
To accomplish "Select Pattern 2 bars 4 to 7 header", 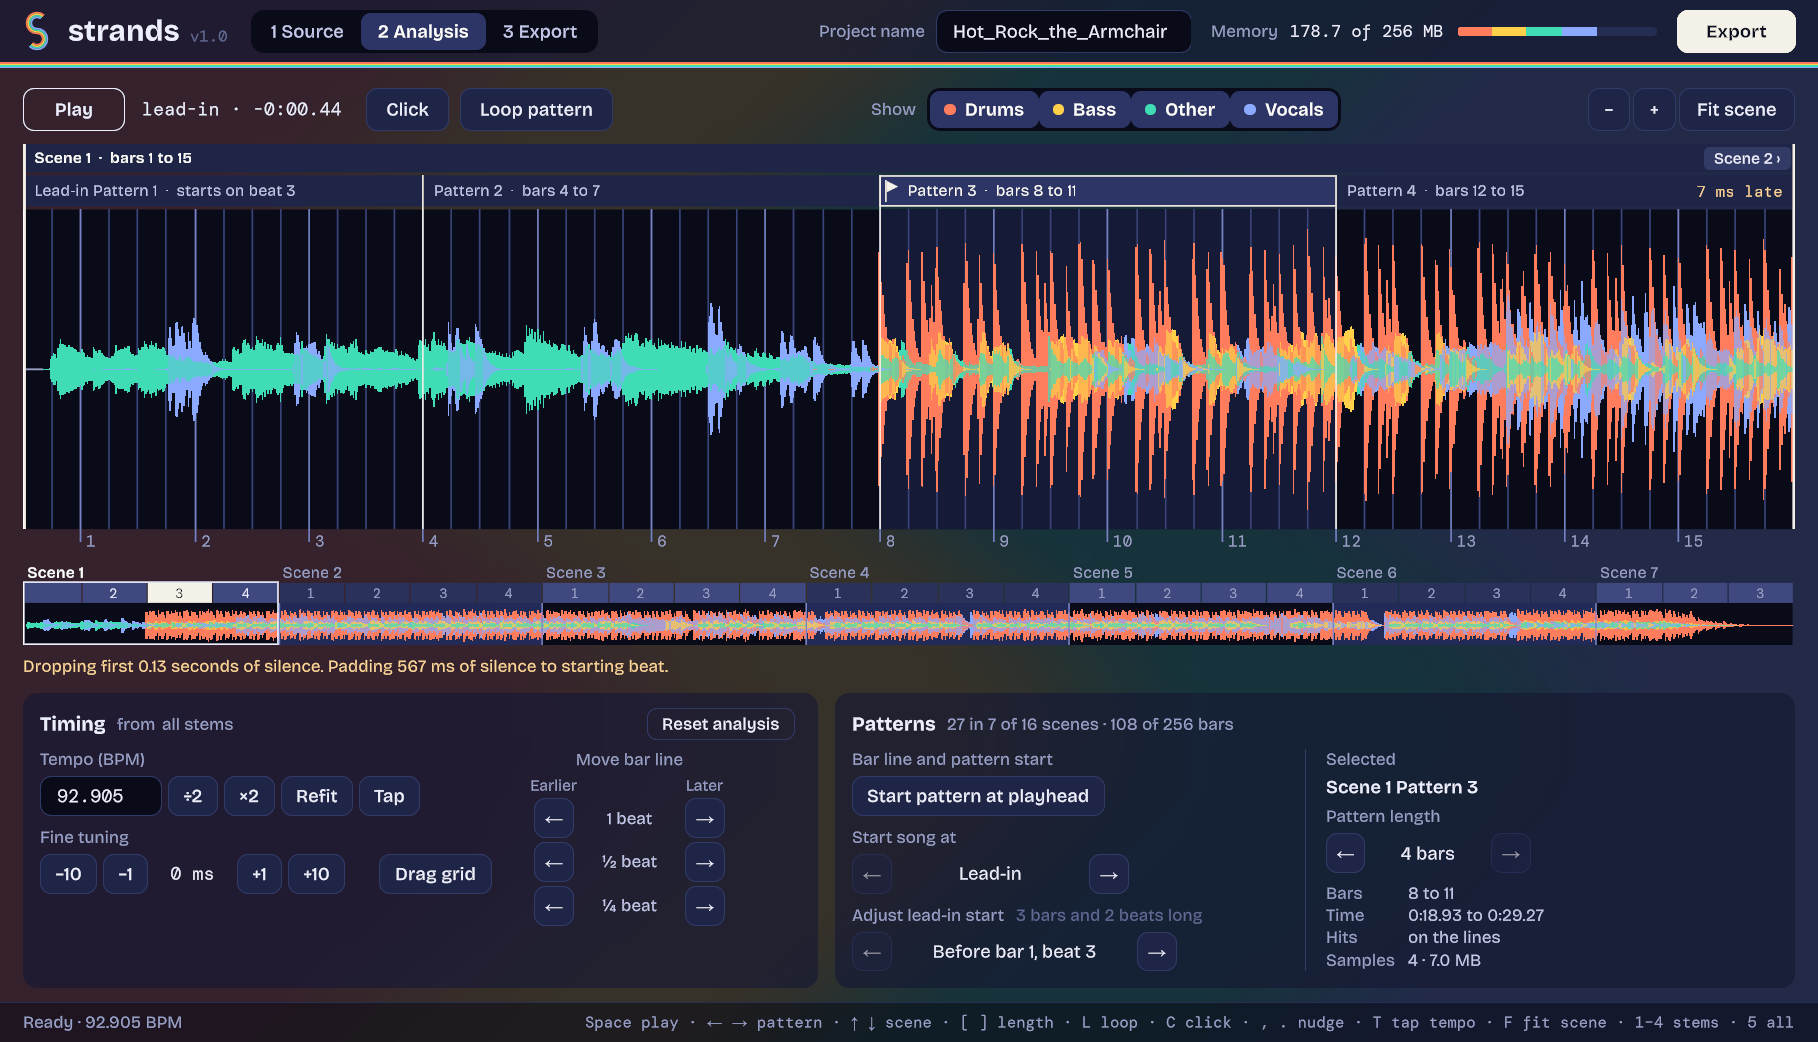I will click(651, 191).
